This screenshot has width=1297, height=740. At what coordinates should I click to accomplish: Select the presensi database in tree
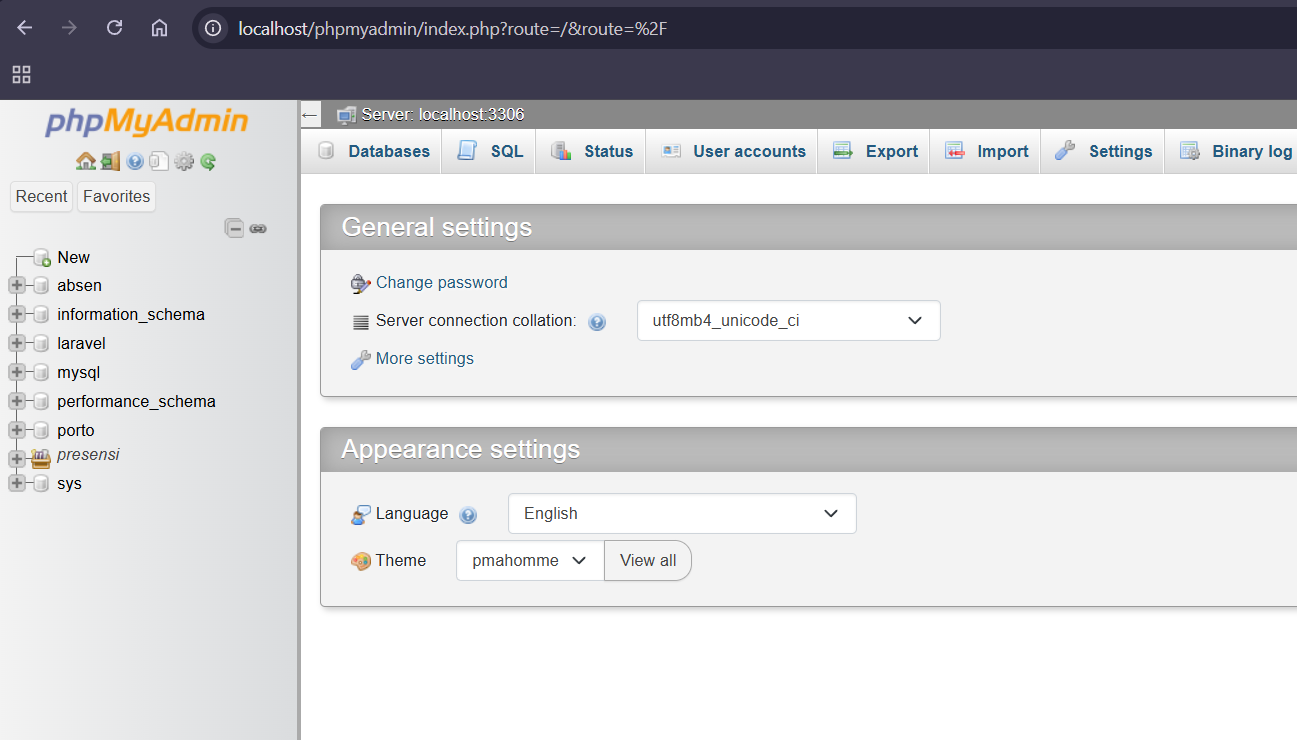pos(88,454)
